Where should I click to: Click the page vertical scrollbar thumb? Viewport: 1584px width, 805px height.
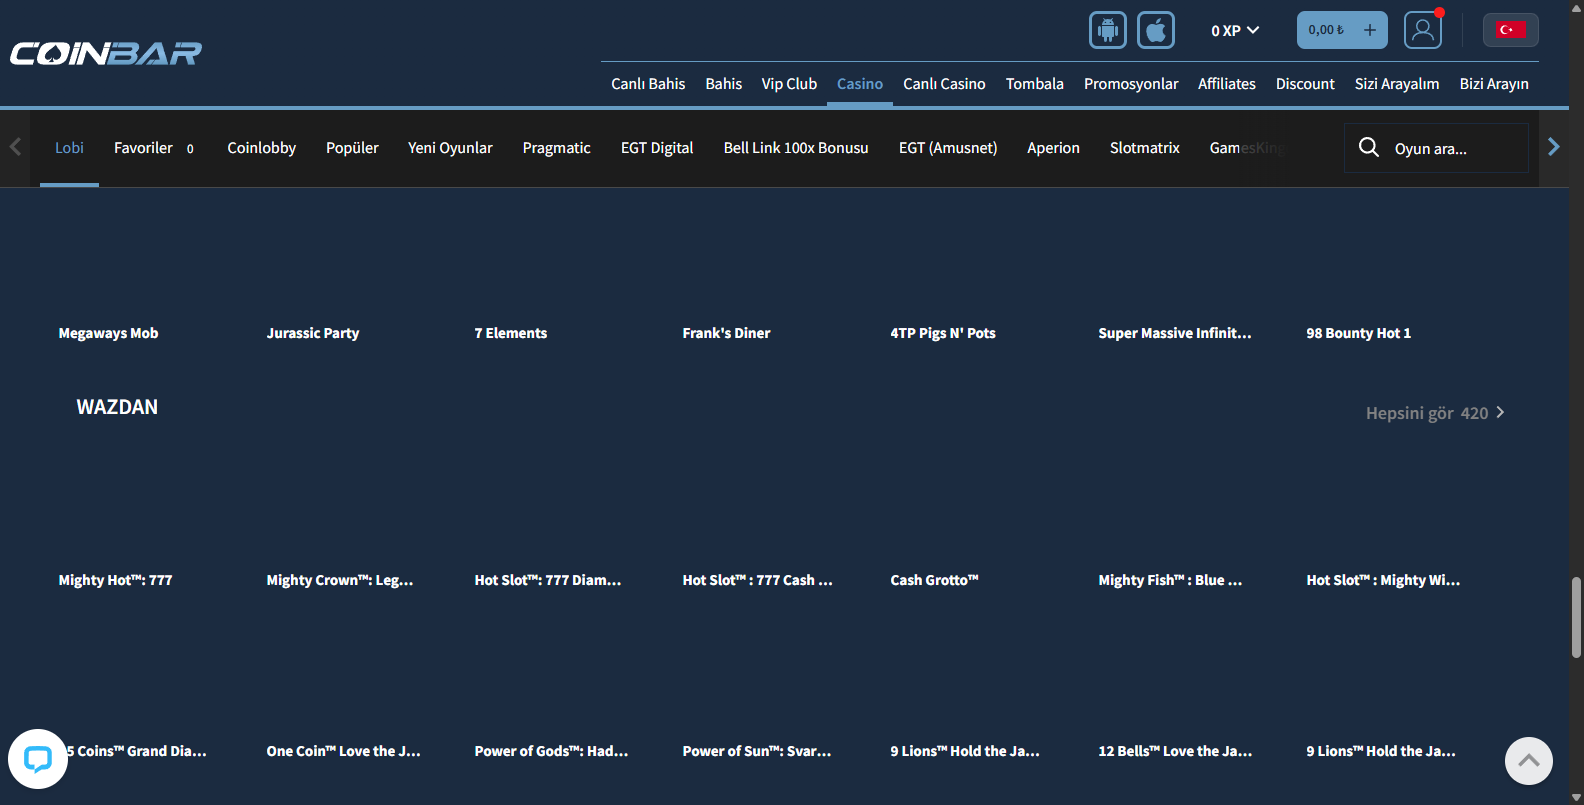pyautogui.click(x=1576, y=617)
